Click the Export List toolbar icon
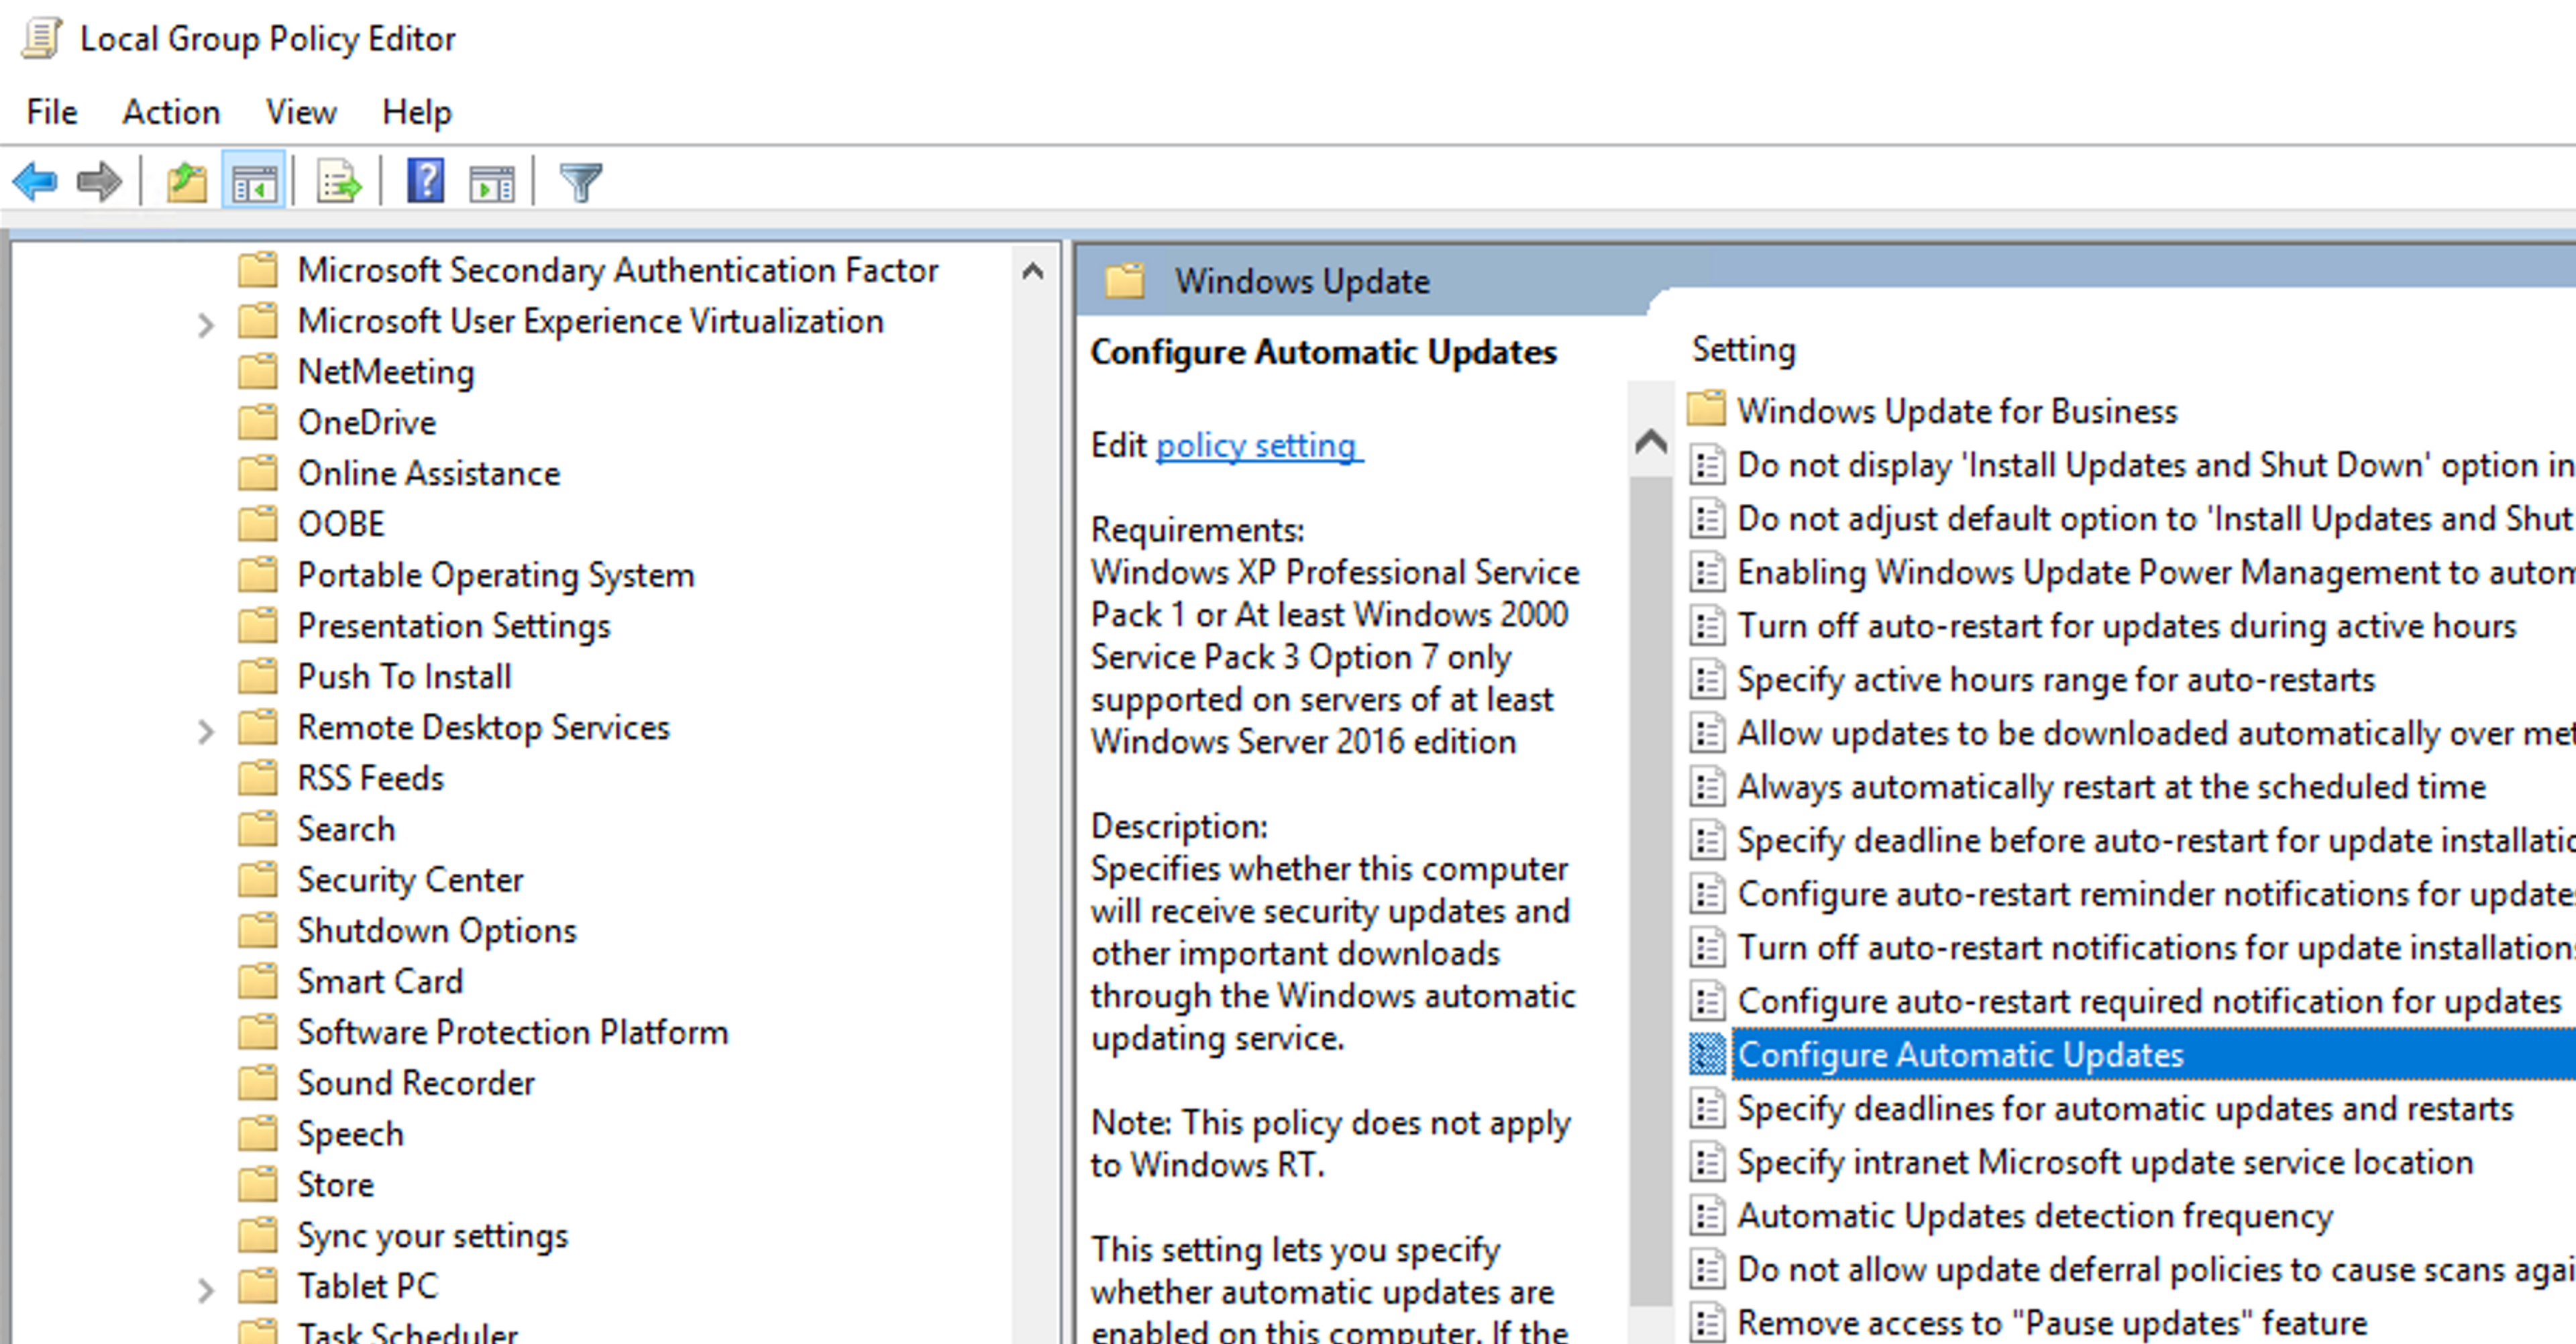 (339, 182)
